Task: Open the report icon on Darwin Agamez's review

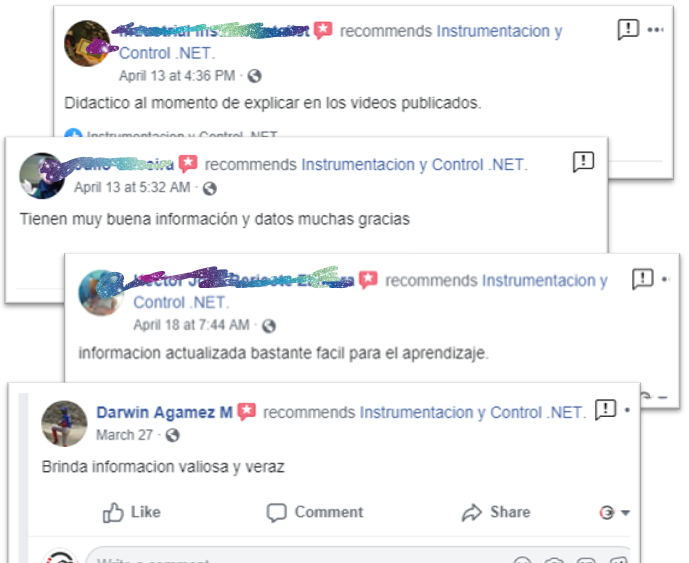Action: [606, 410]
